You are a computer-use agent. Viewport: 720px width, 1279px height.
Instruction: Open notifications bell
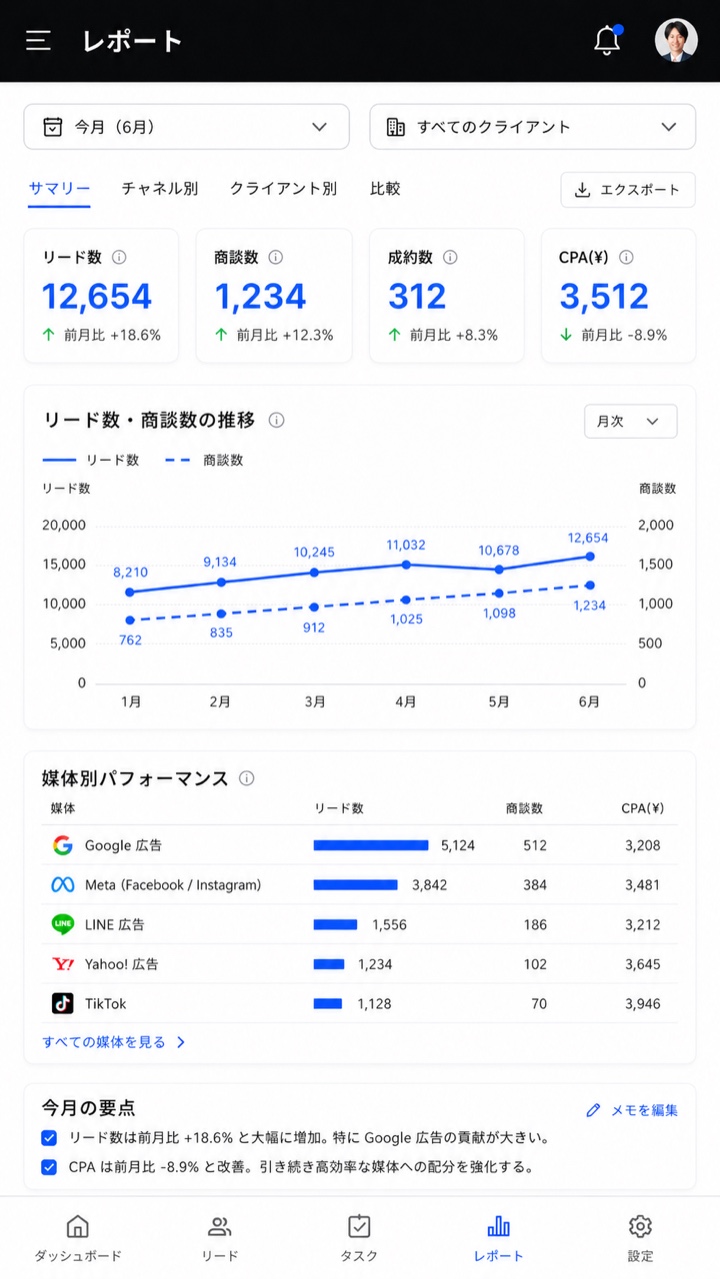tap(607, 40)
